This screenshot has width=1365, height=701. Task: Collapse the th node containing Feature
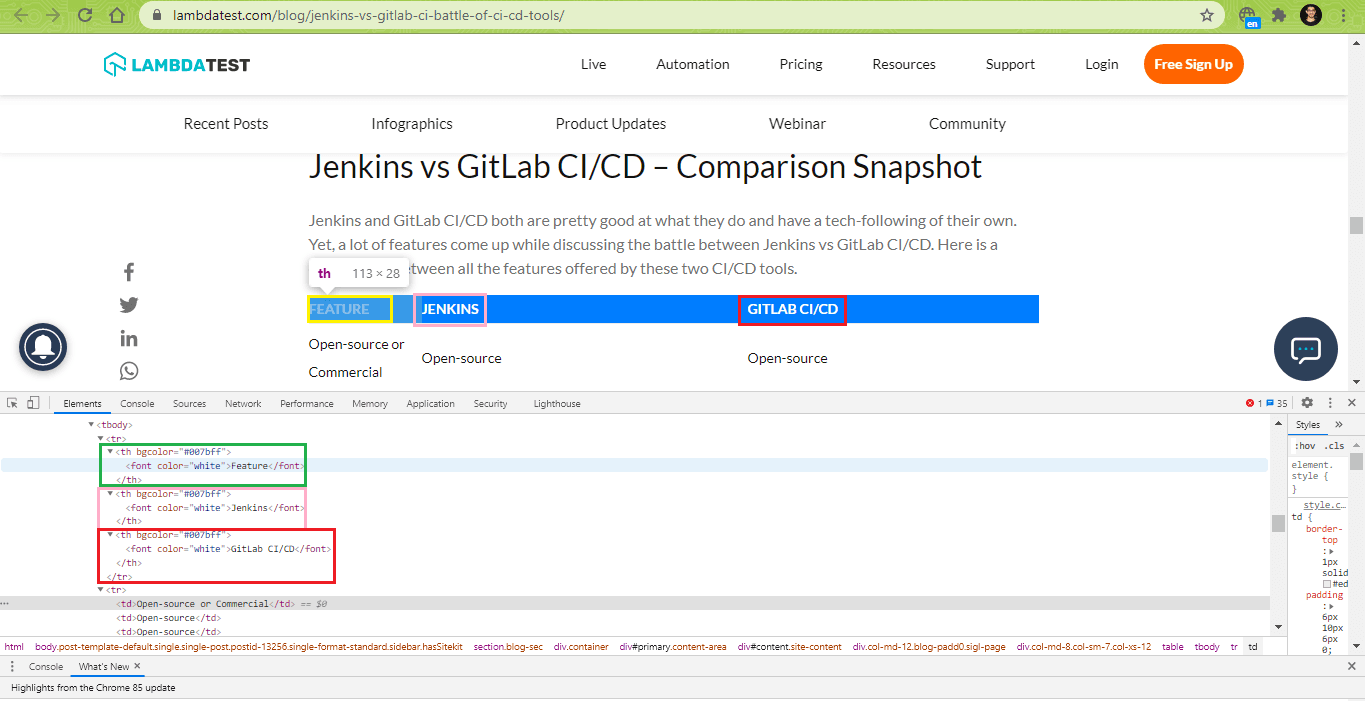pyautogui.click(x=110, y=452)
